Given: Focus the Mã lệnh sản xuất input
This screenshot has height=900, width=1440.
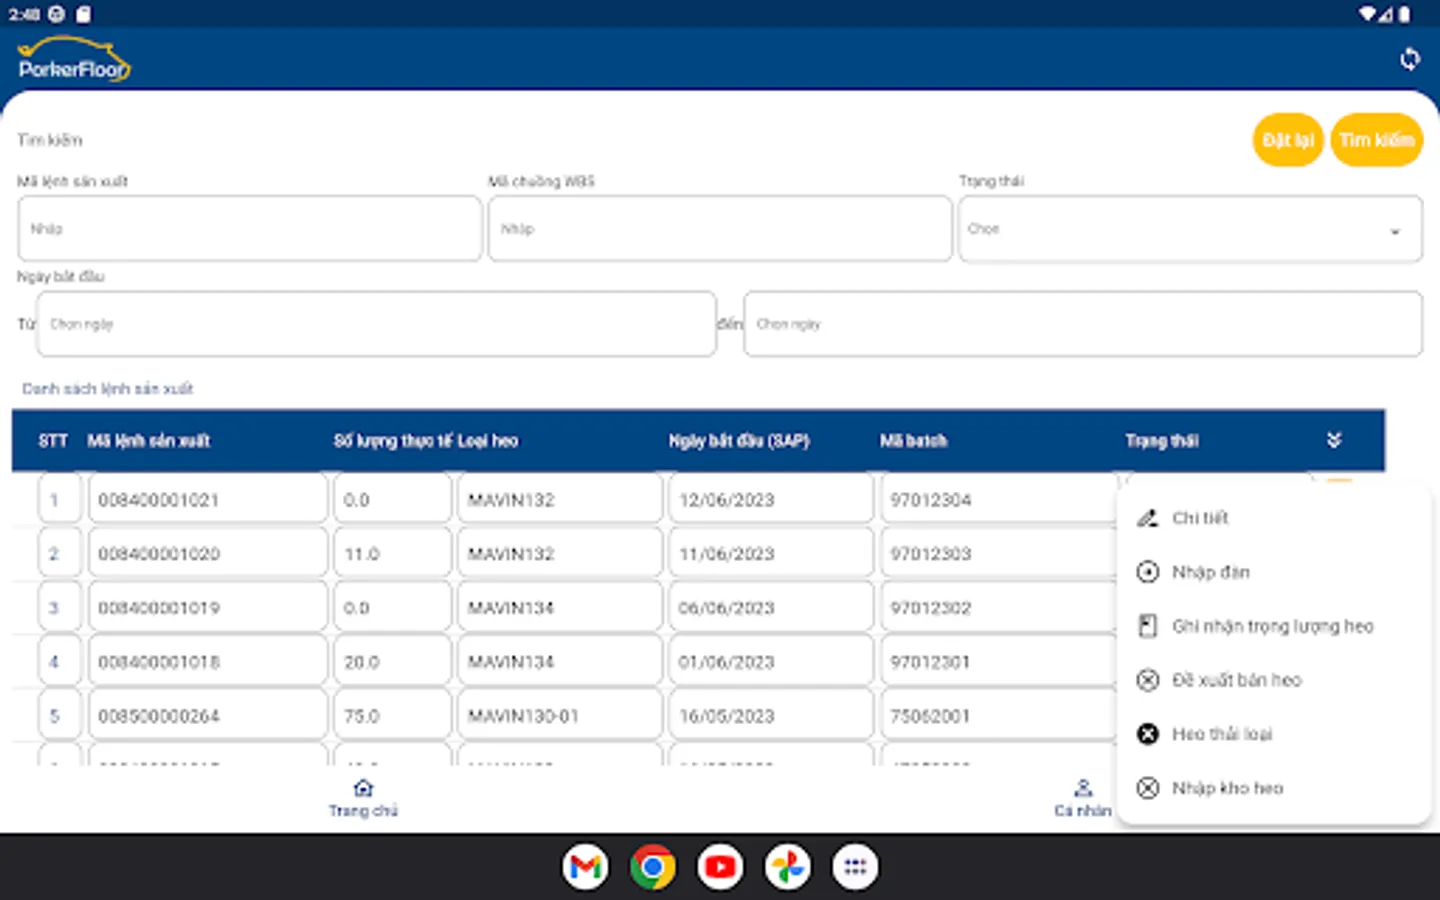Looking at the screenshot, I should 250,229.
